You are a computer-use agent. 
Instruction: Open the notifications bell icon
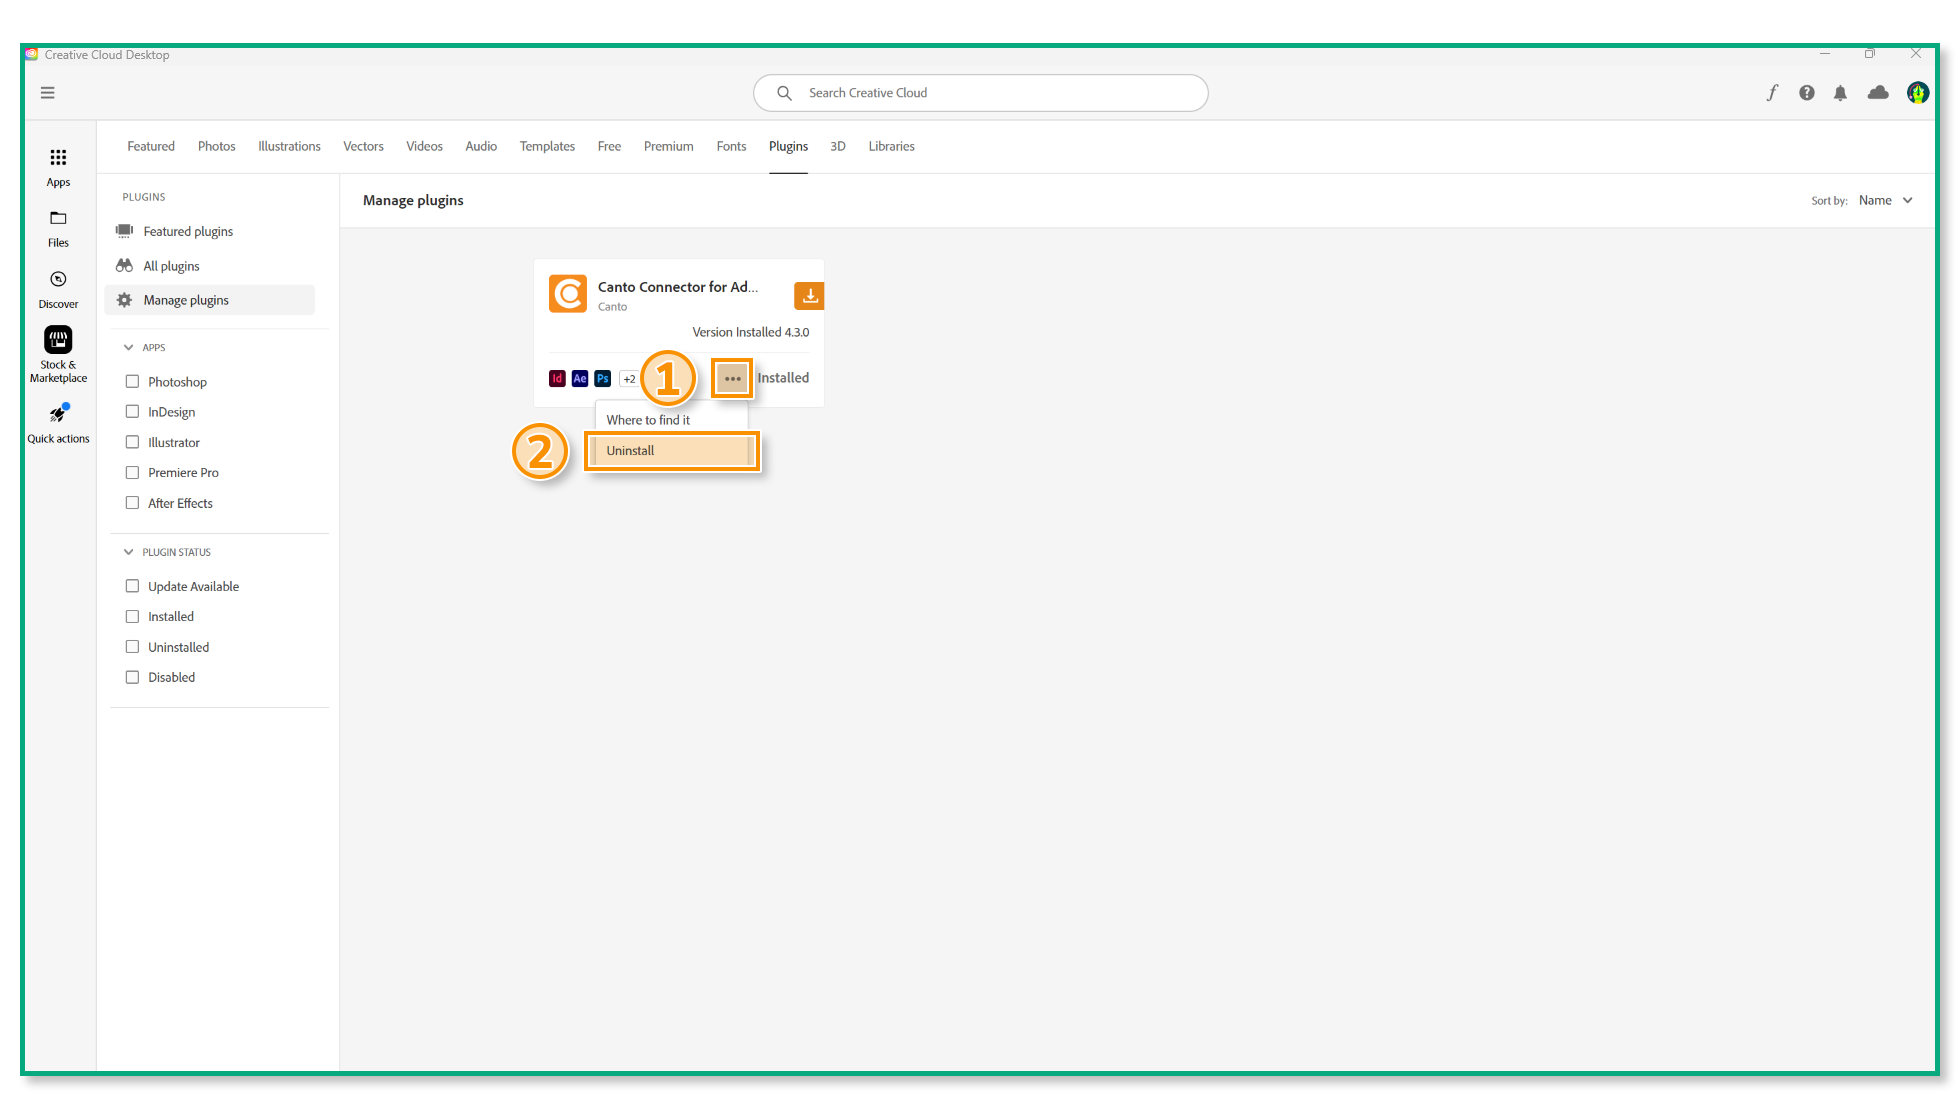(x=1840, y=93)
